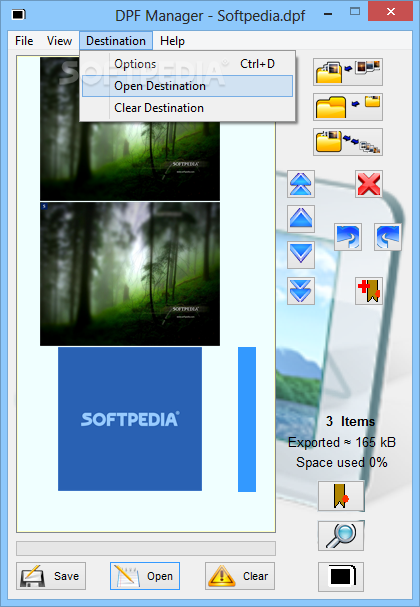Select Clear Destination menu entry
Image resolution: width=420 pixels, height=607 pixels.
point(188,108)
